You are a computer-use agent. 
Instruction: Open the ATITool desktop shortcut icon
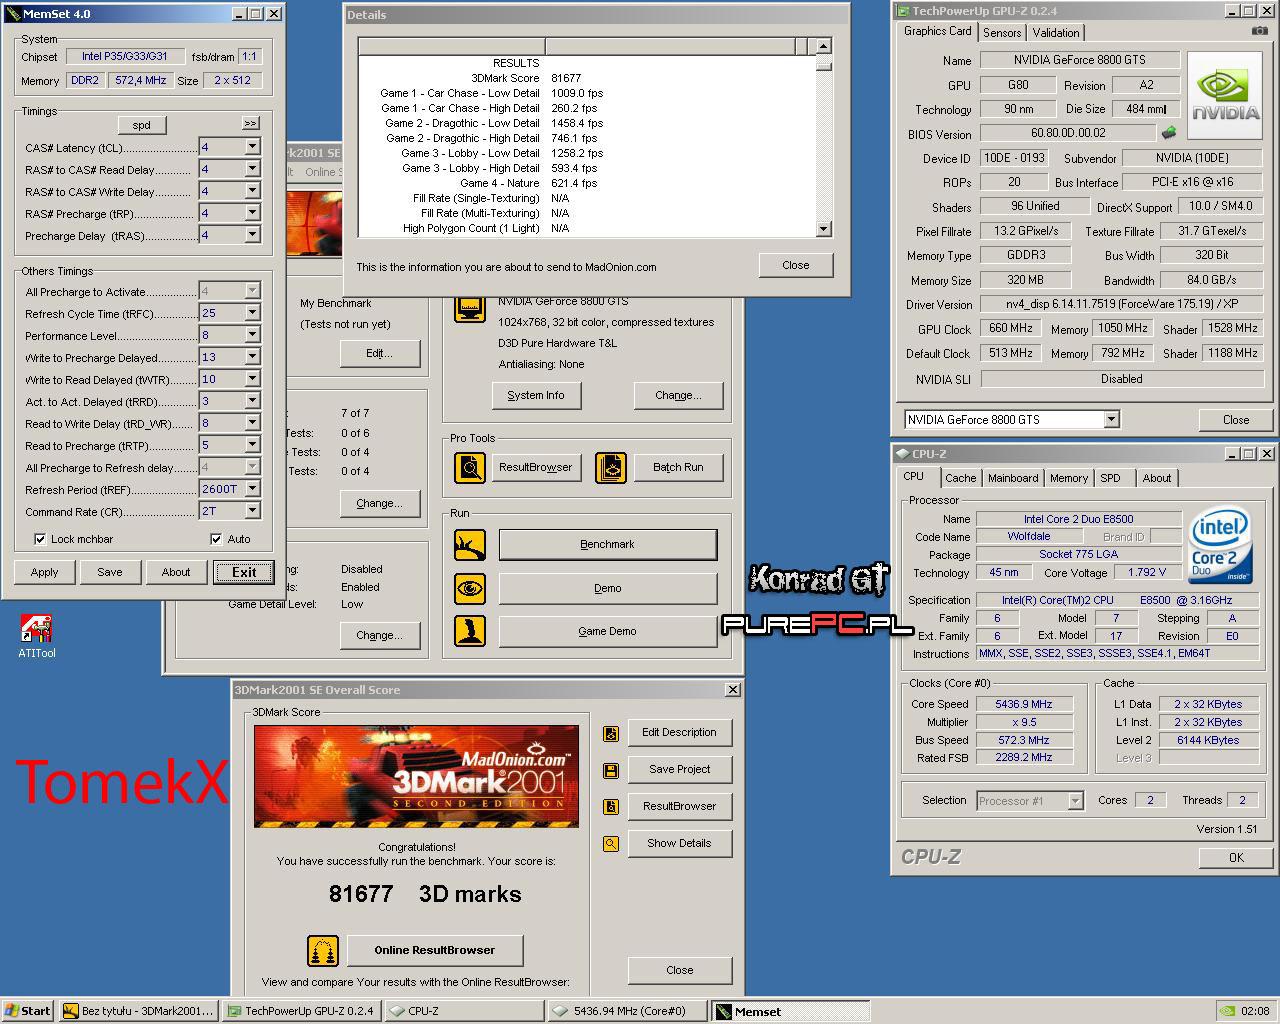(x=36, y=629)
